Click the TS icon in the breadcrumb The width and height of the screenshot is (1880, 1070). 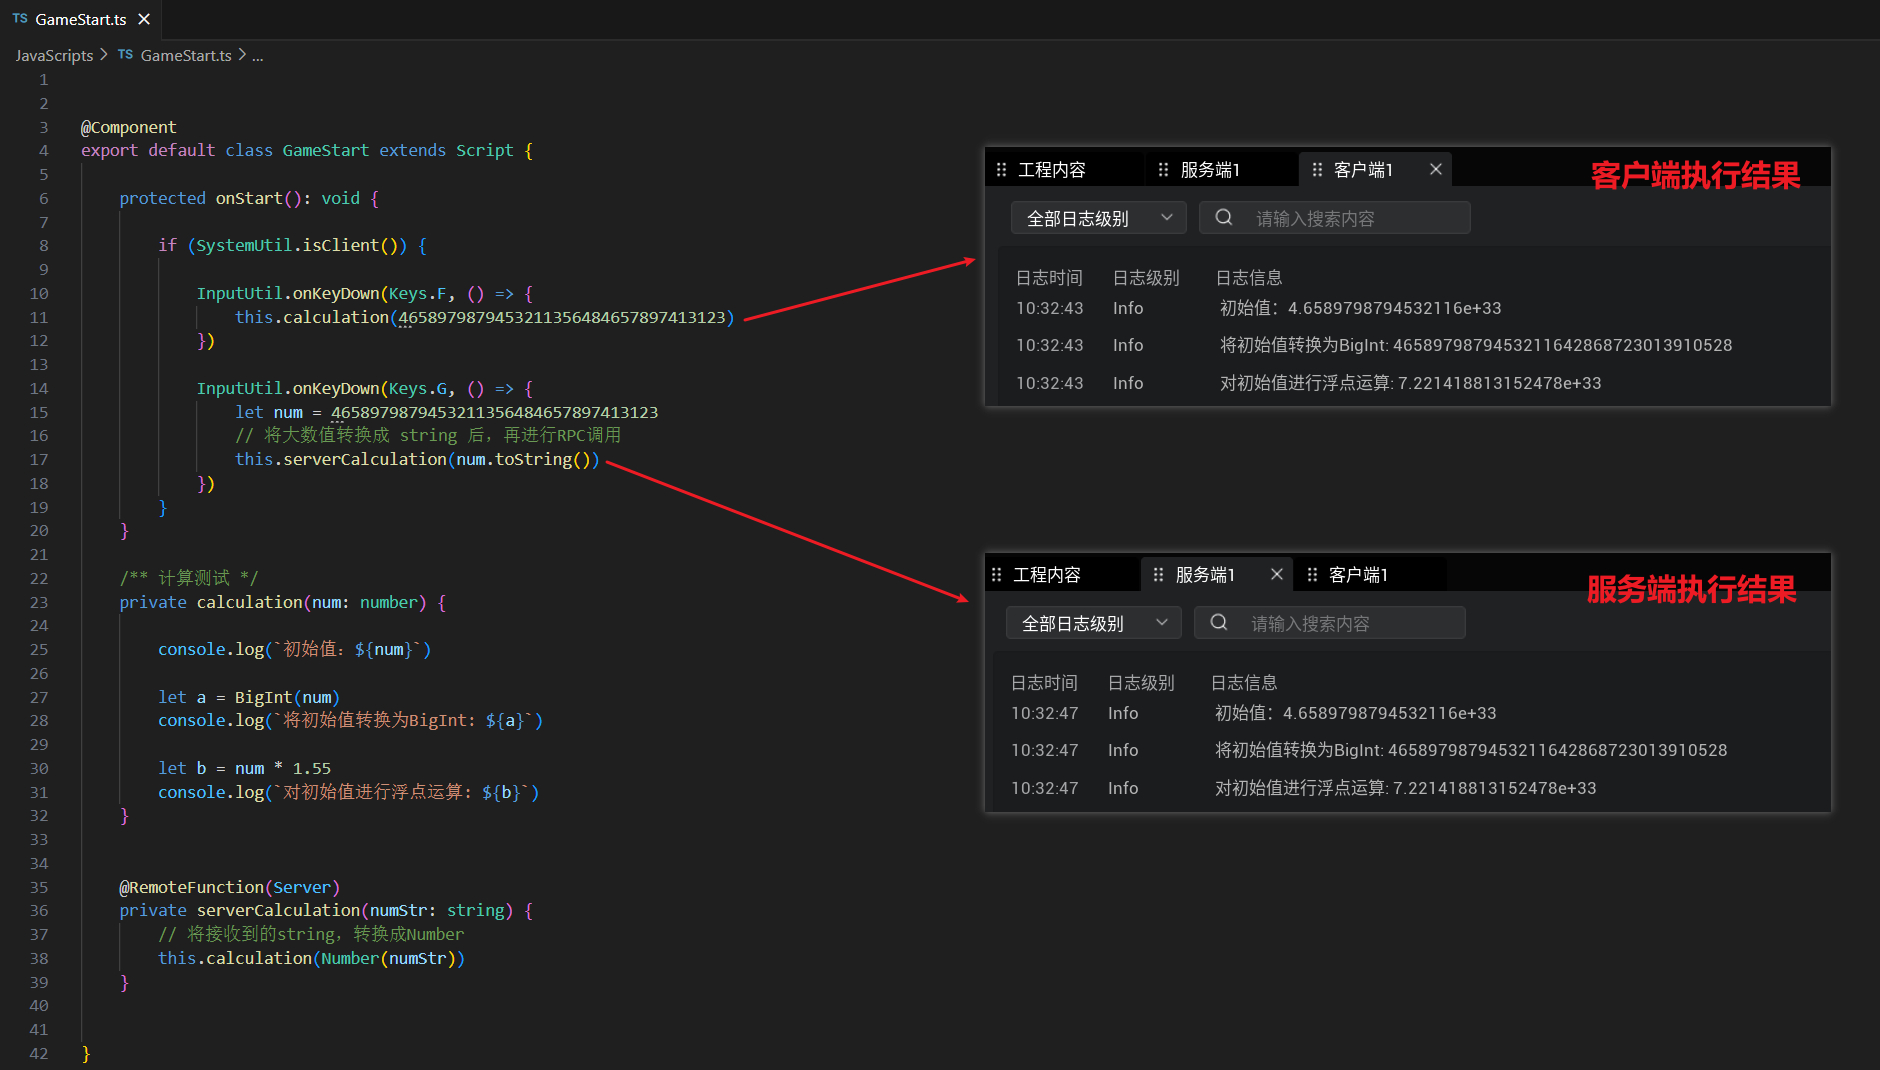pyautogui.click(x=125, y=55)
